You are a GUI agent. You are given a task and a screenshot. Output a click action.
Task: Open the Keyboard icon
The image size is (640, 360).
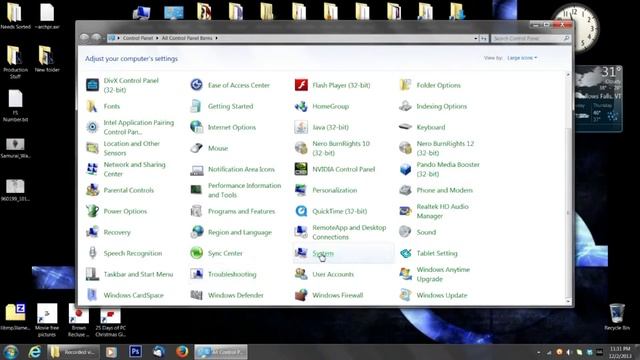click(x=405, y=127)
